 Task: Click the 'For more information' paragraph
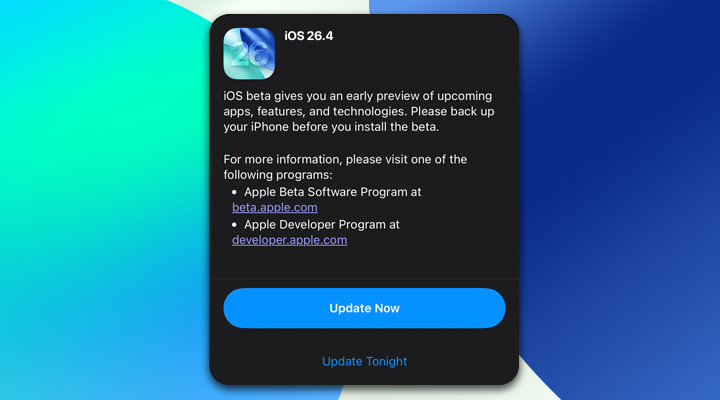coord(345,167)
